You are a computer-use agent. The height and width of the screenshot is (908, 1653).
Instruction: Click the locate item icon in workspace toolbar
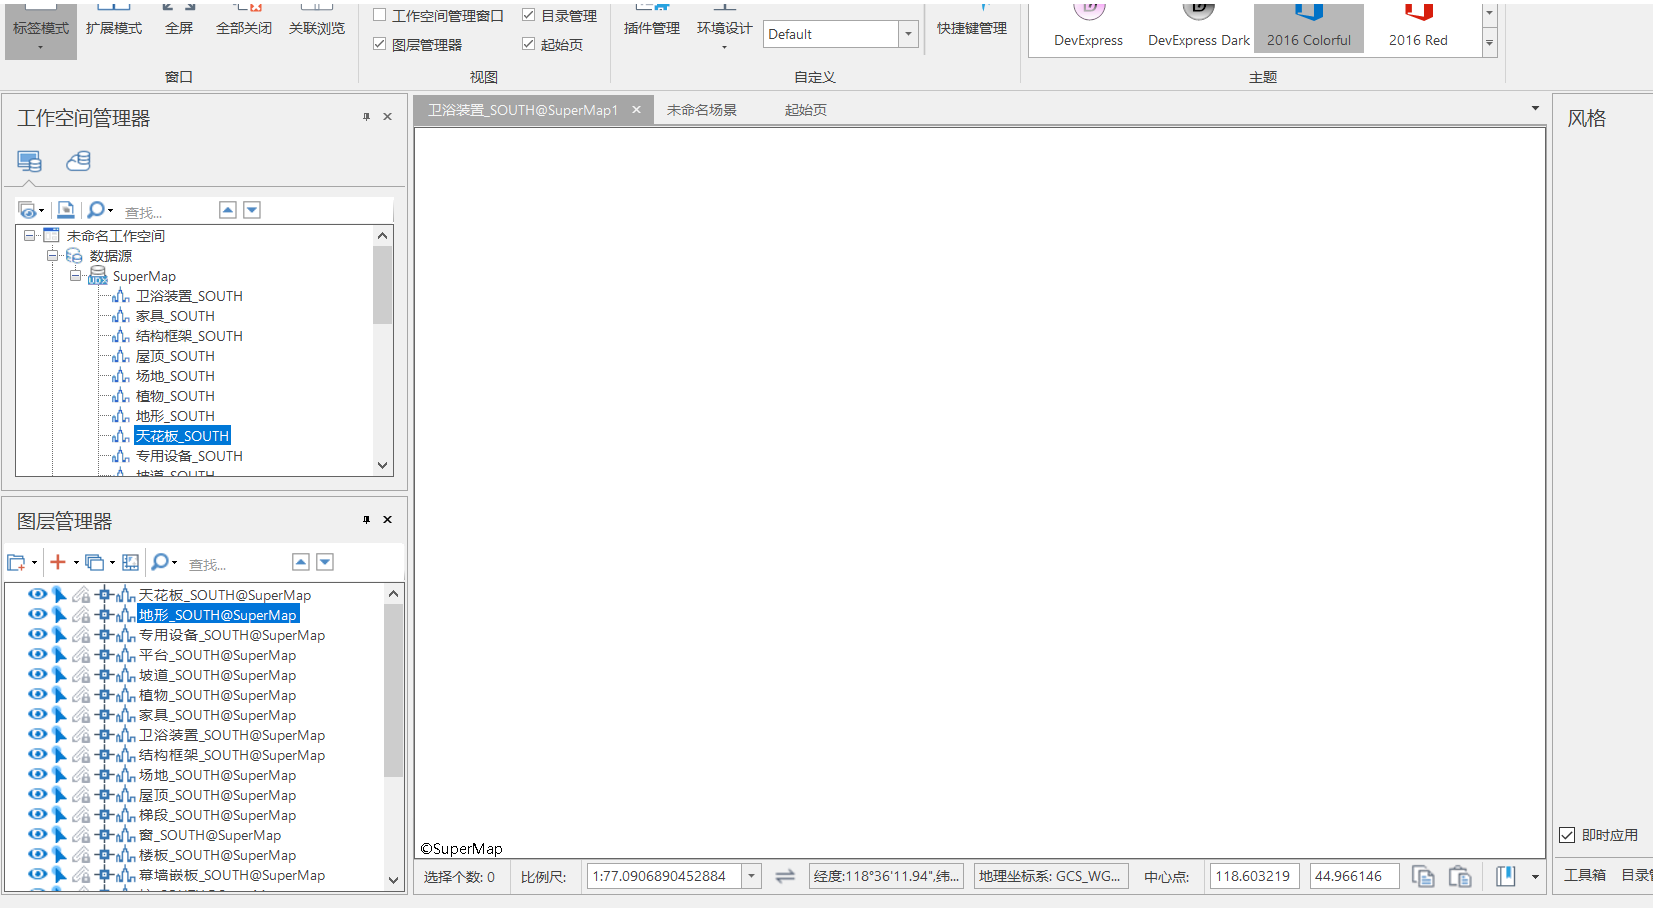(x=65, y=210)
